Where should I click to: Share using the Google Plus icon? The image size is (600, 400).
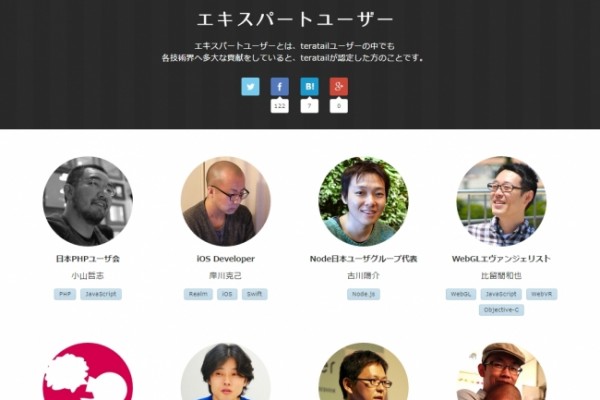point(339,87)
